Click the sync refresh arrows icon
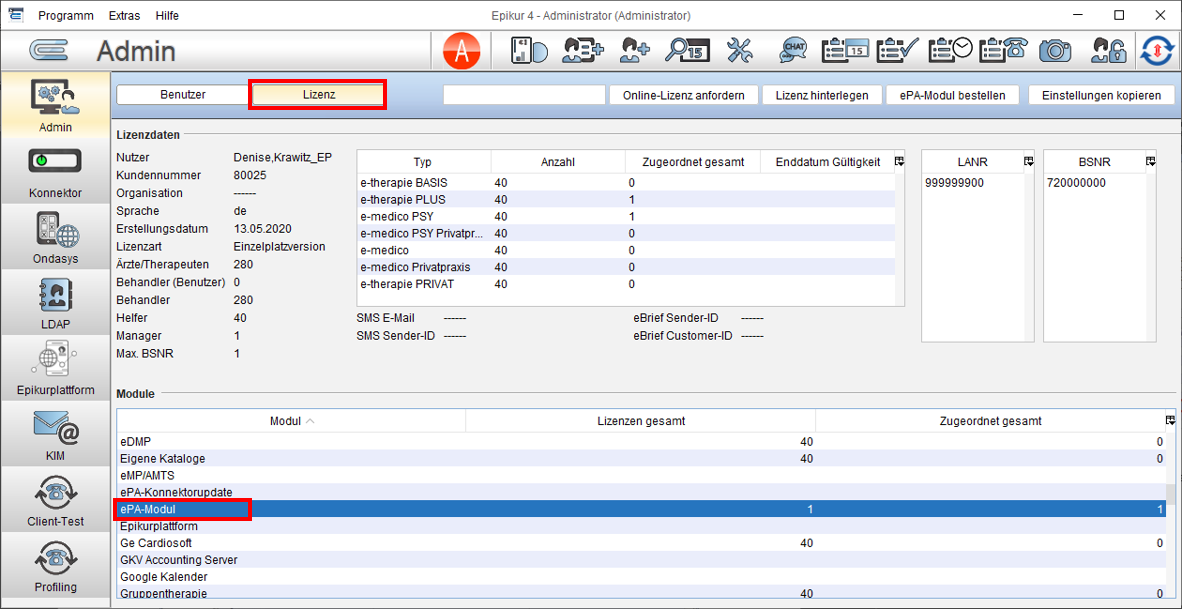Image resolution: width=1182 pixels, height=609 pixels. pyautogui.click(x=1159, y=50)
